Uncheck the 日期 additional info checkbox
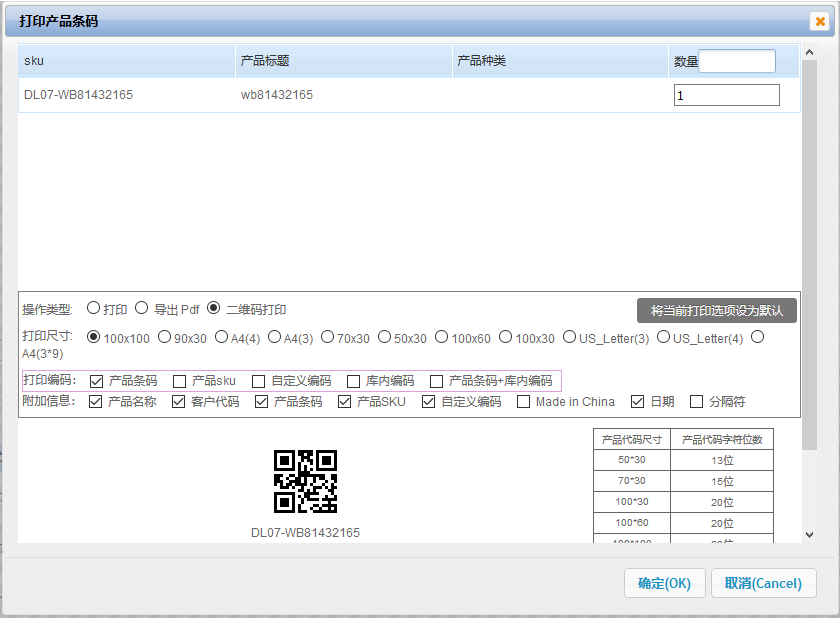840x618 pixels. pos(638,402)
